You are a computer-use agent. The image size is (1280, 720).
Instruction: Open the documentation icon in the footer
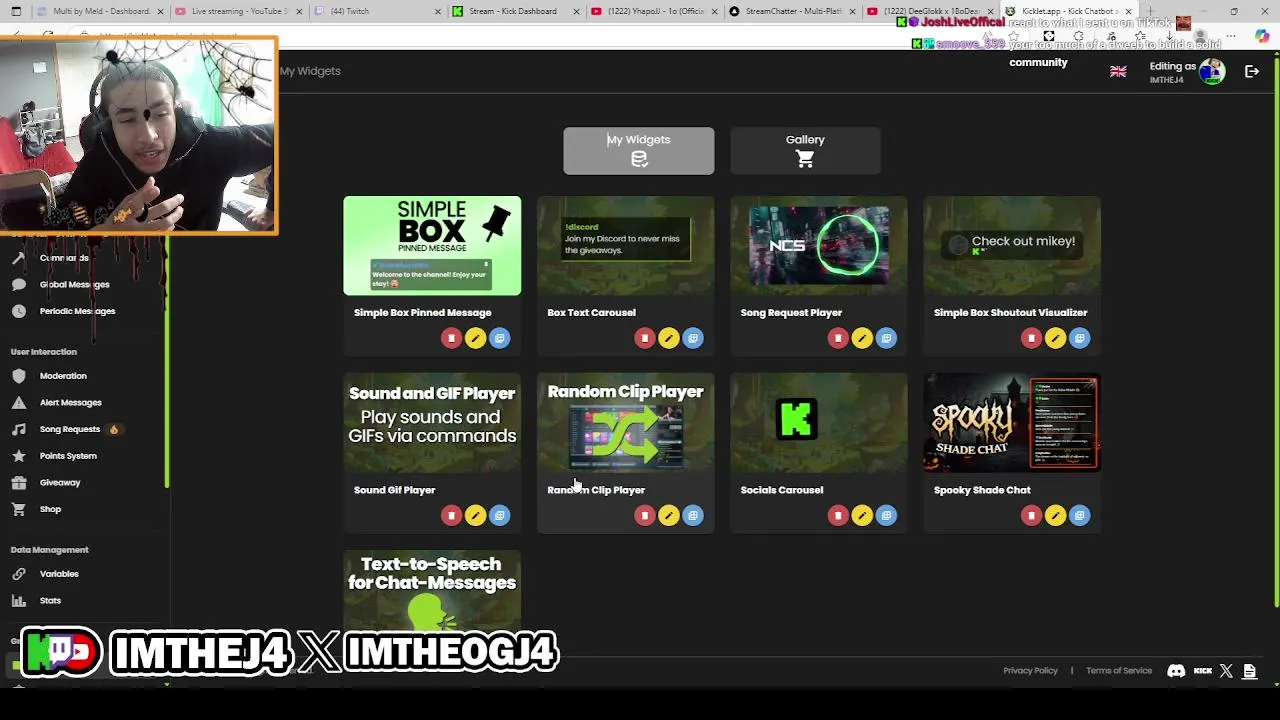click(1249, 671)
